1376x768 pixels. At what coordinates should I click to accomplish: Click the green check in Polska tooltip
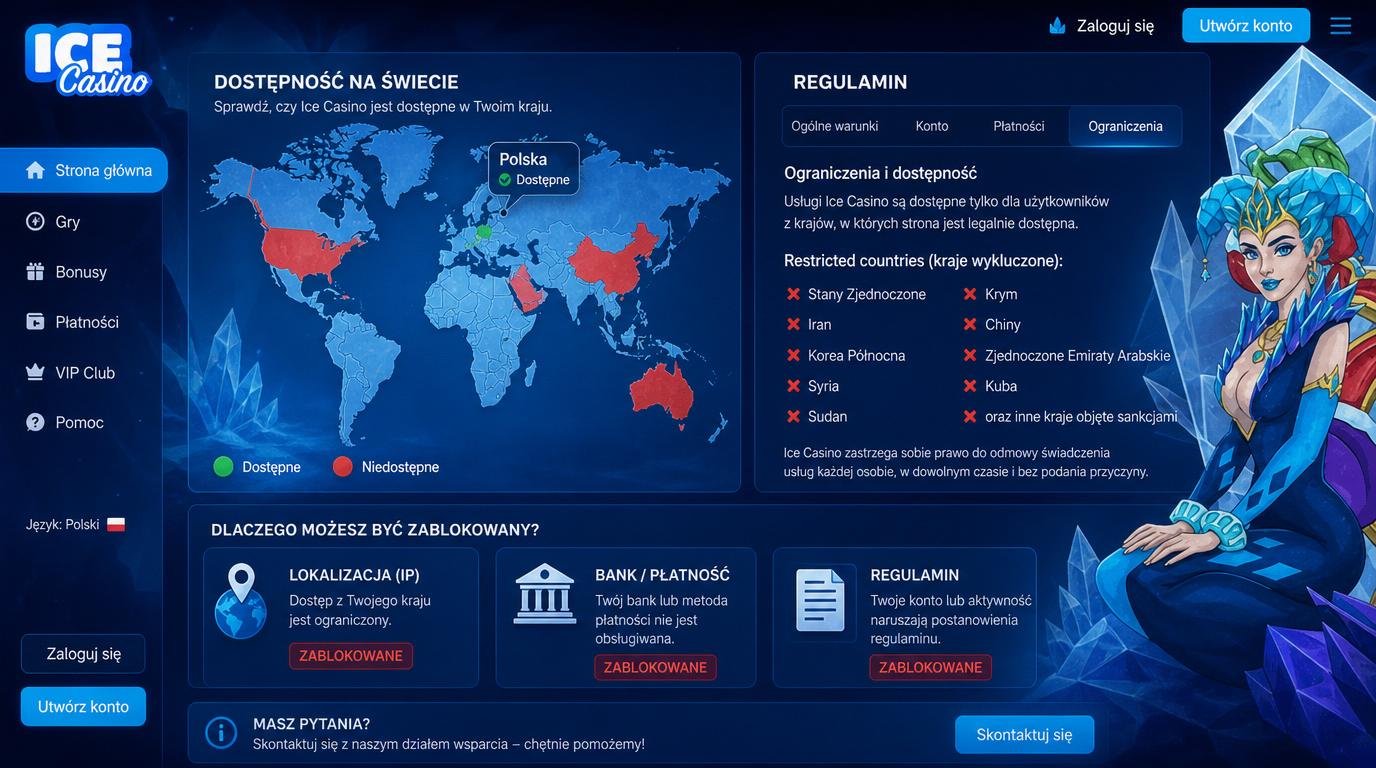(505, 180)
